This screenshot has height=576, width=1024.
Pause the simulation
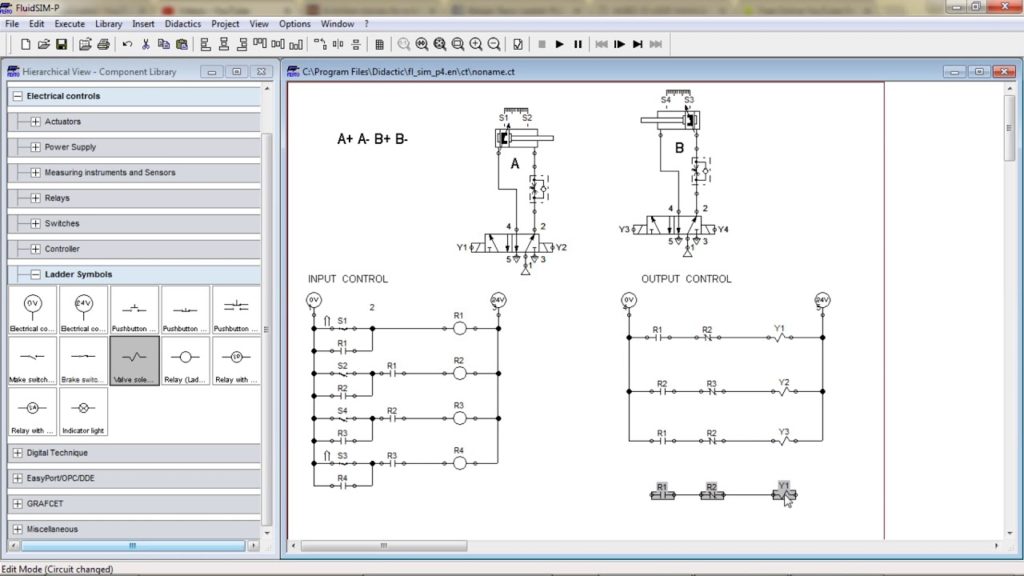click(578, 44)
